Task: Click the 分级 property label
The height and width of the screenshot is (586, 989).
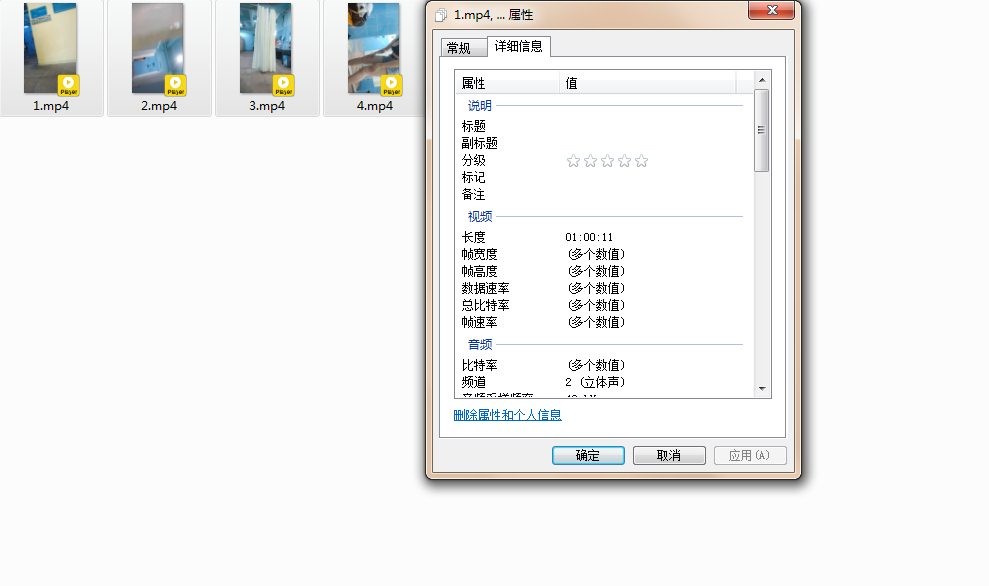Action: point(474,160)
